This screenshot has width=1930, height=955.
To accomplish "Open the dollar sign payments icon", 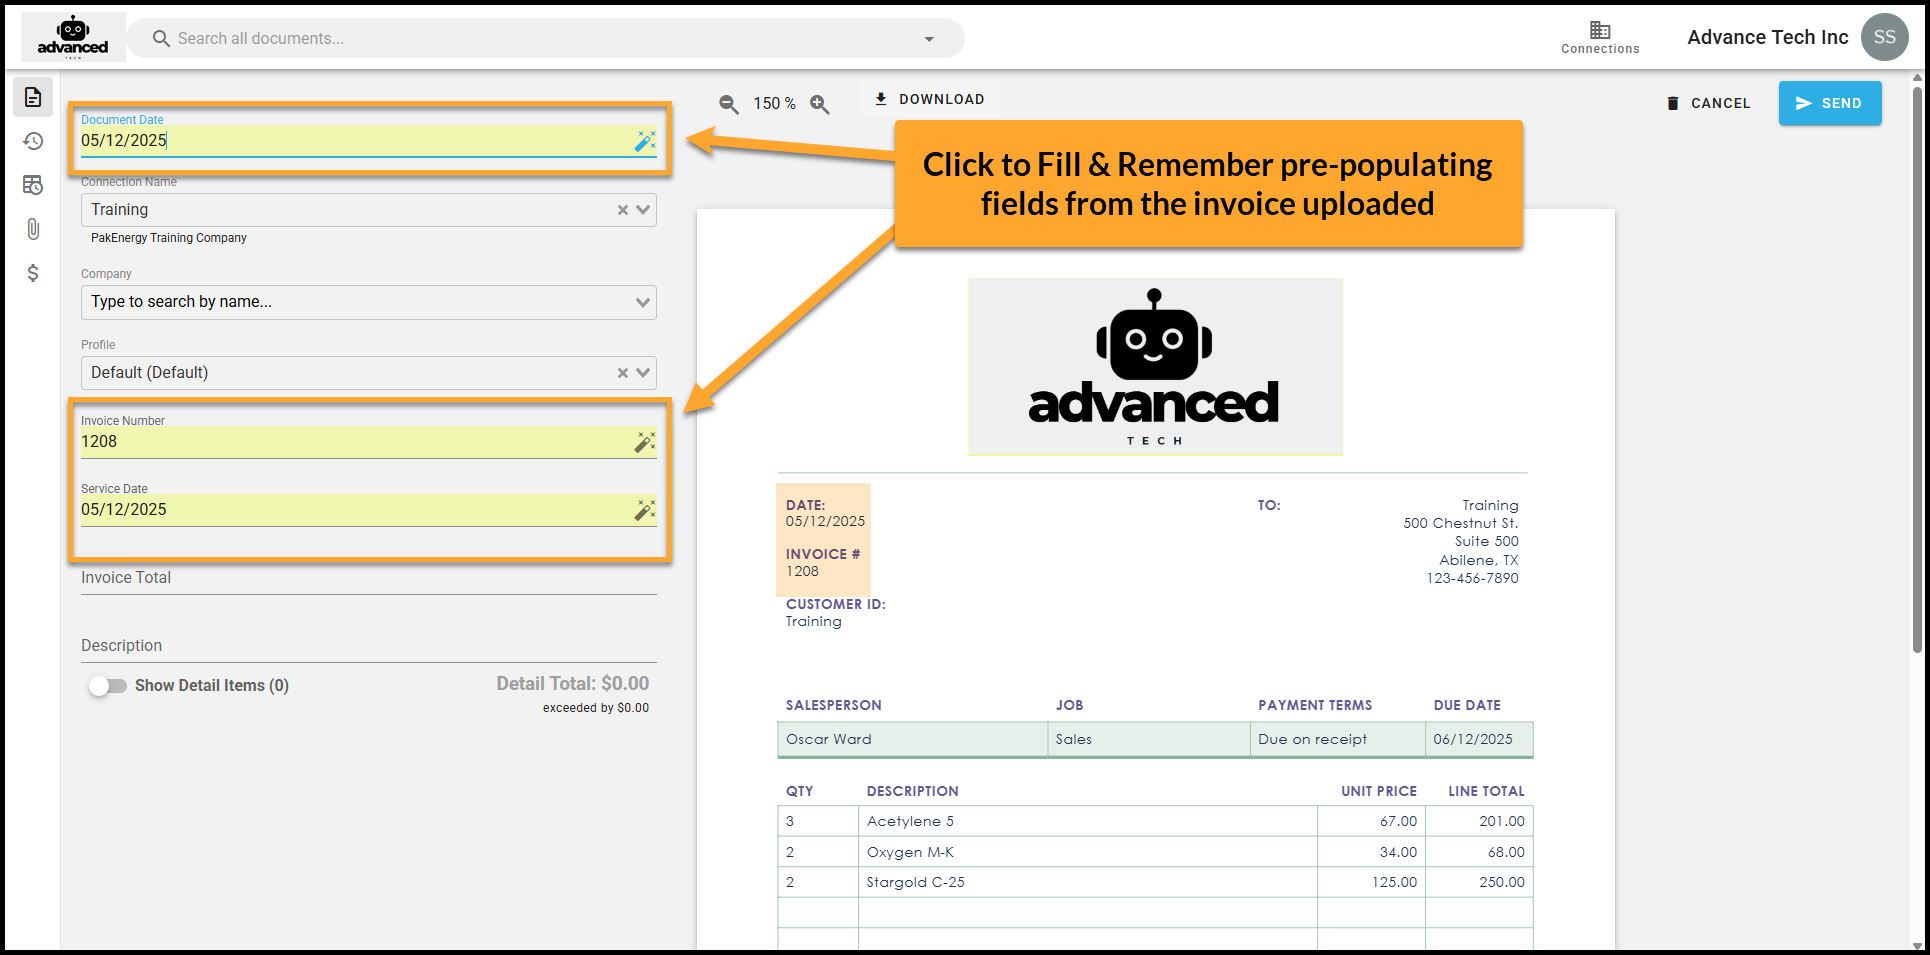I will tap(33, 273).
